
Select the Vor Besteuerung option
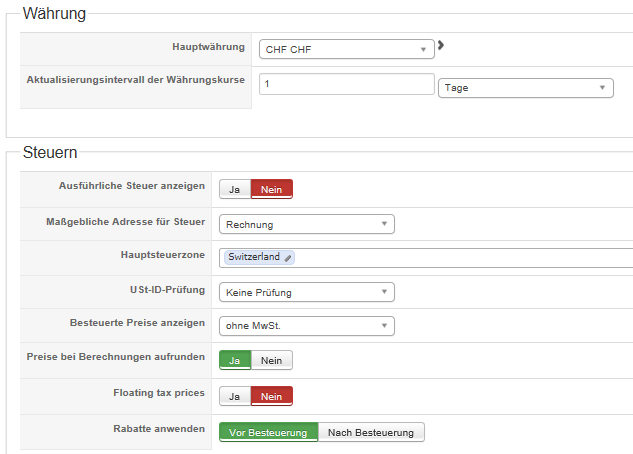point(268,432)
